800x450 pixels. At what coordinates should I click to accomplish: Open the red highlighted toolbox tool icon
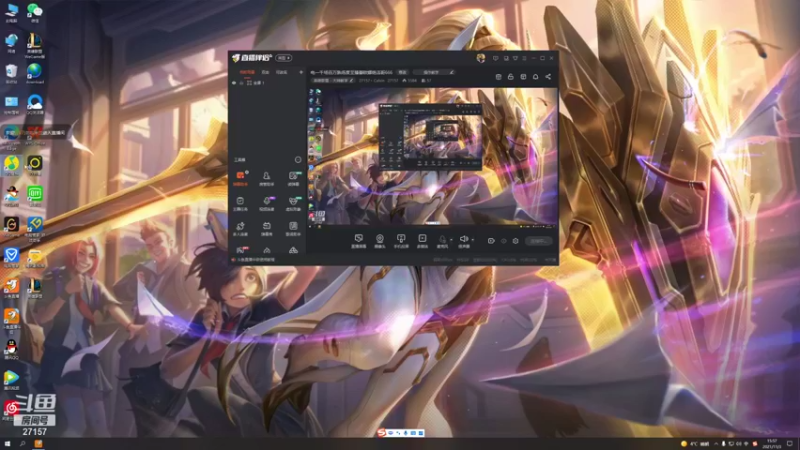240,178
